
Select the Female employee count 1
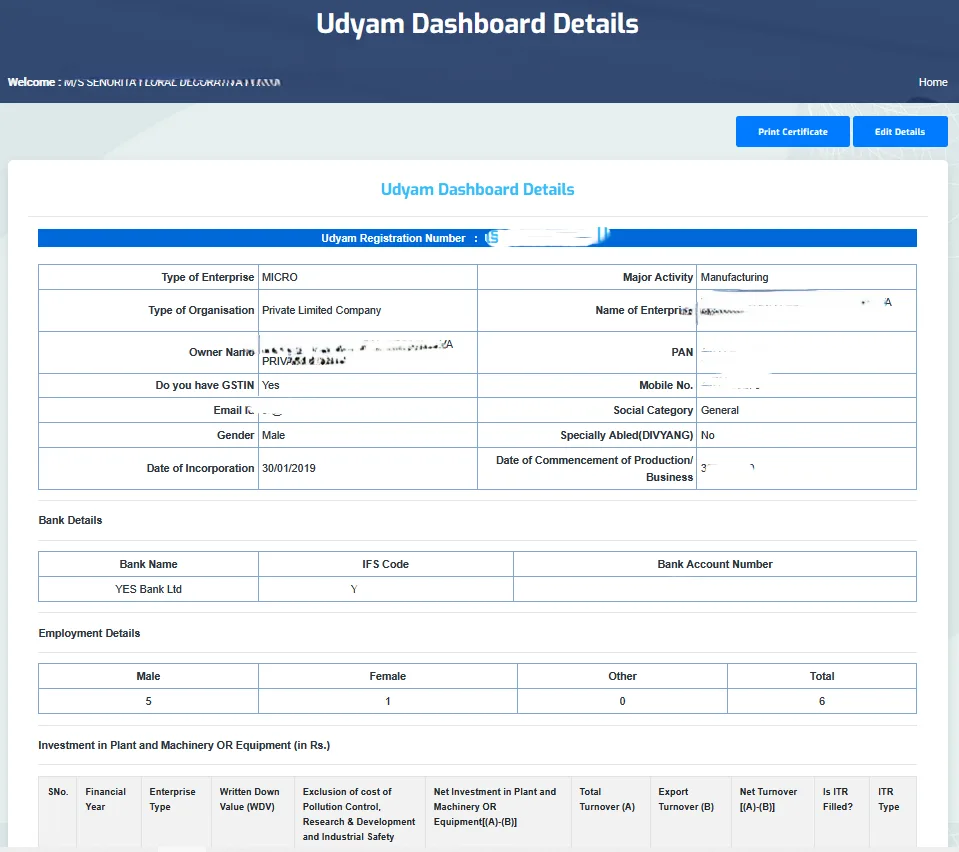pos(388,701)
